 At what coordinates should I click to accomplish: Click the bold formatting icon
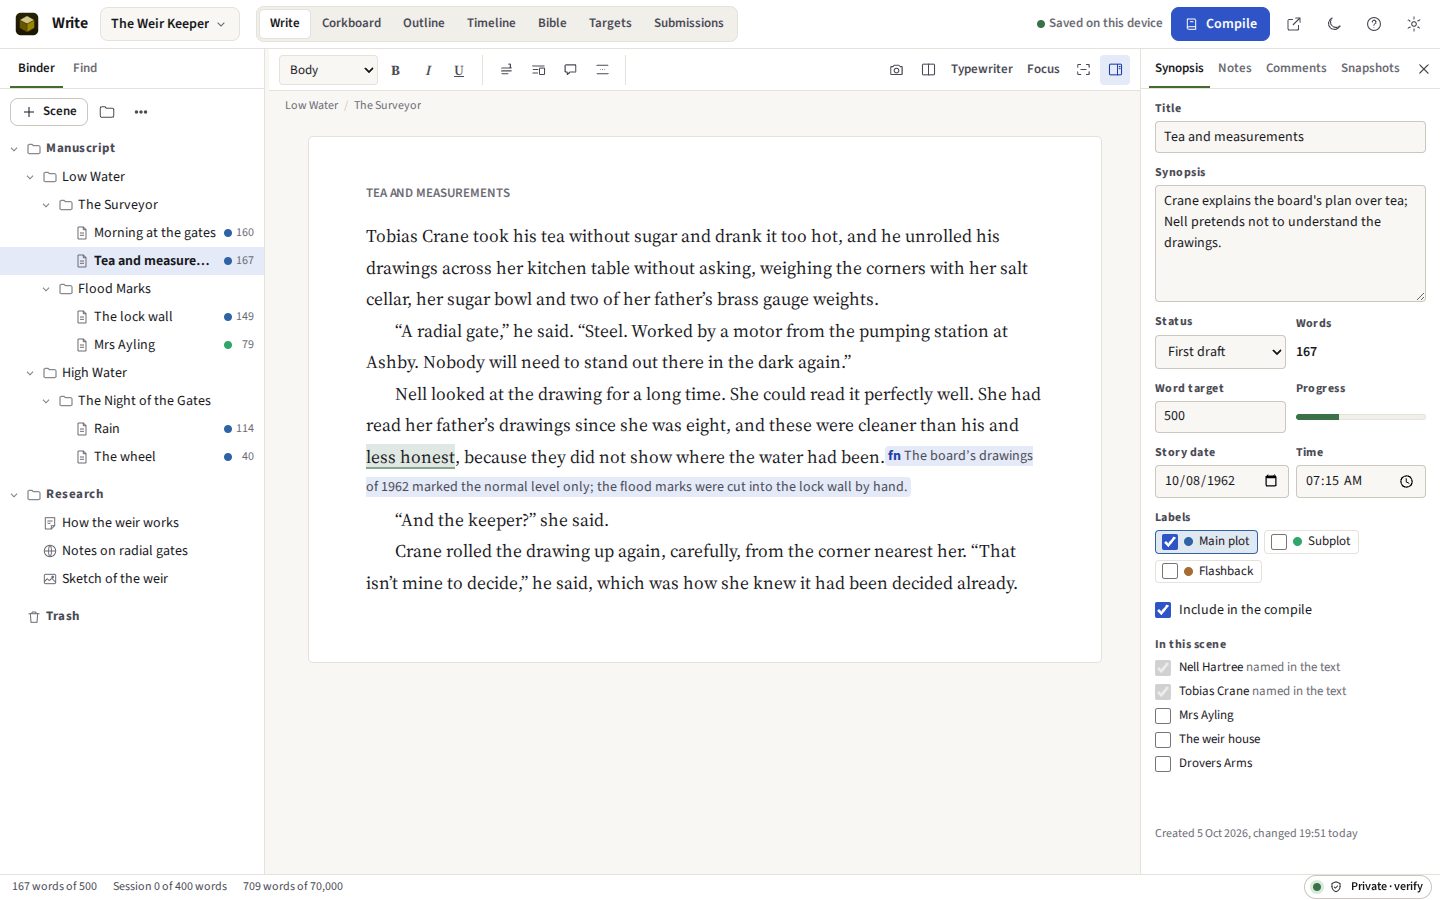(x=396, y=70)
